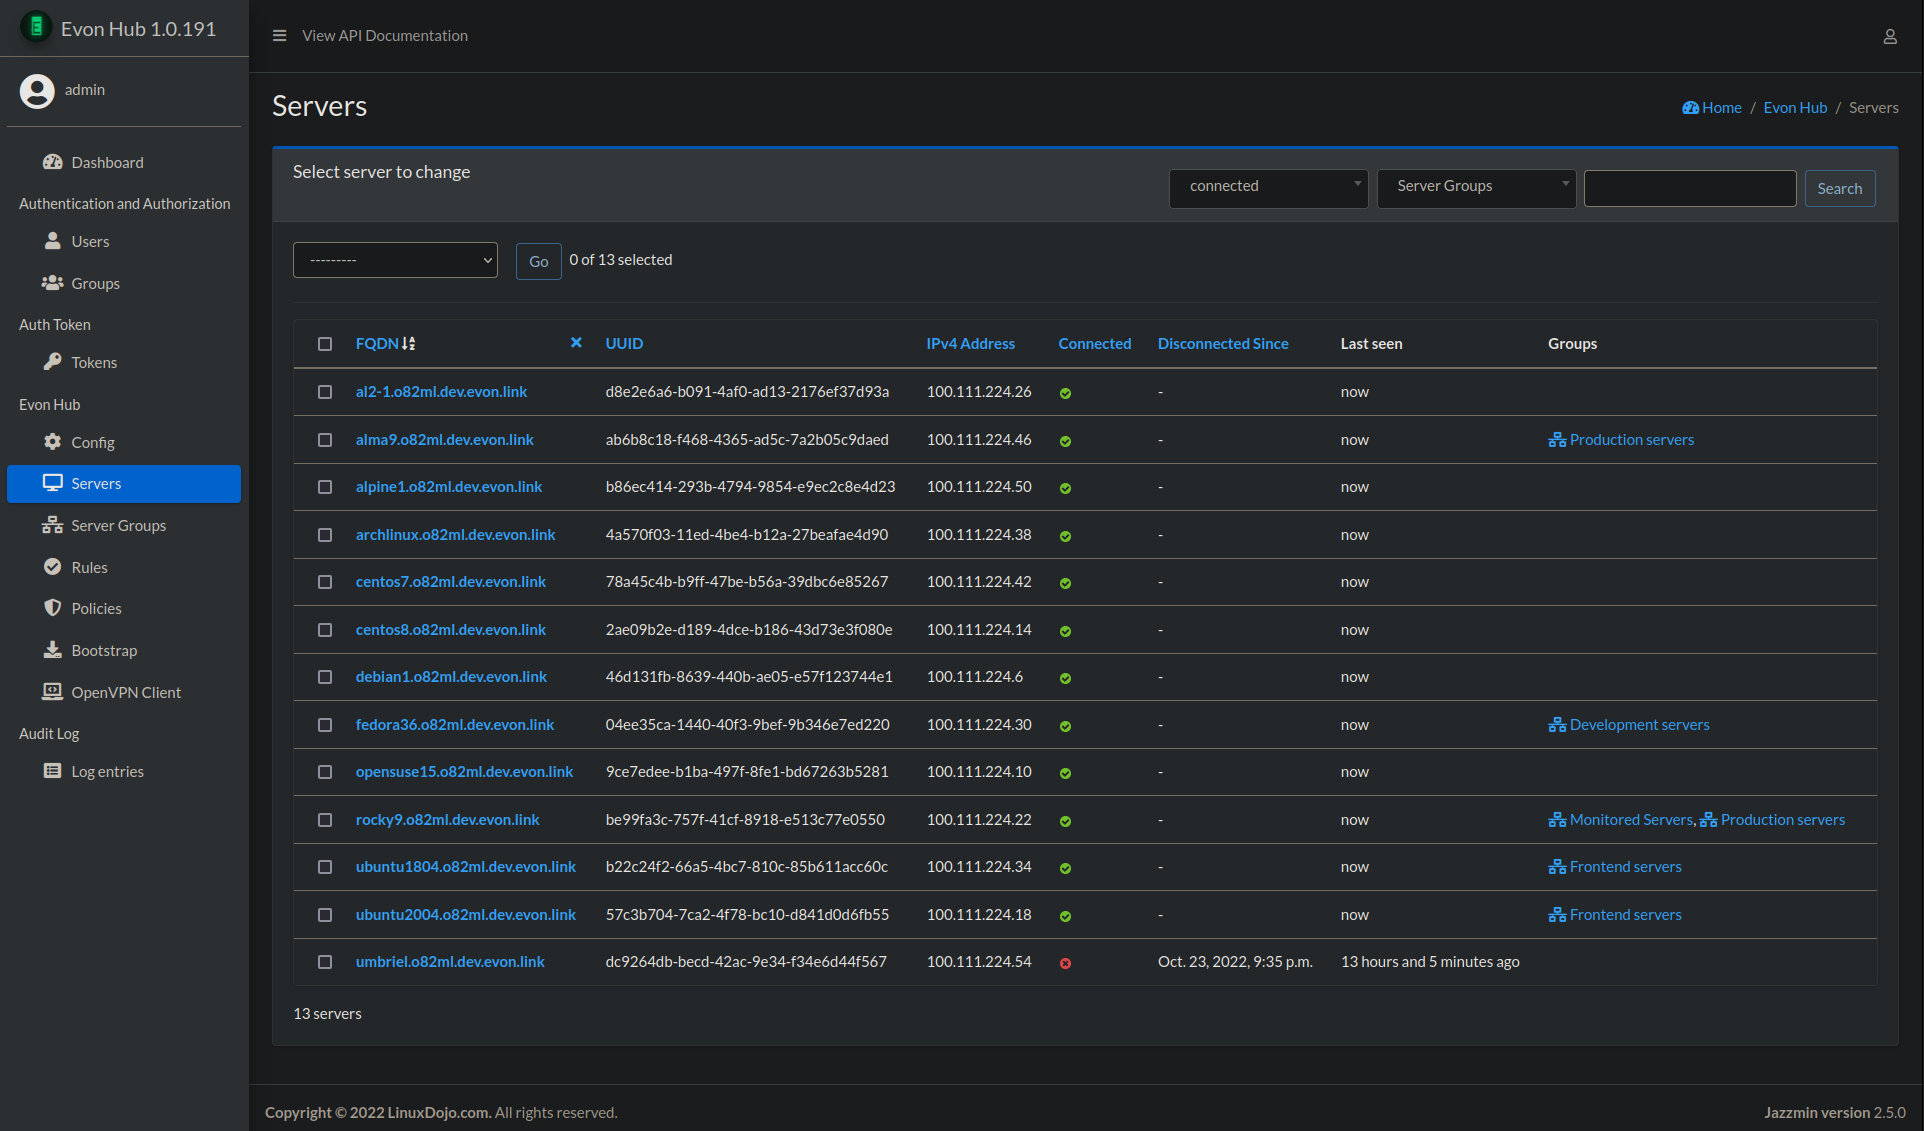
Task: Open the connected status filter dropdown
Action: click(x=1268, y=188)
